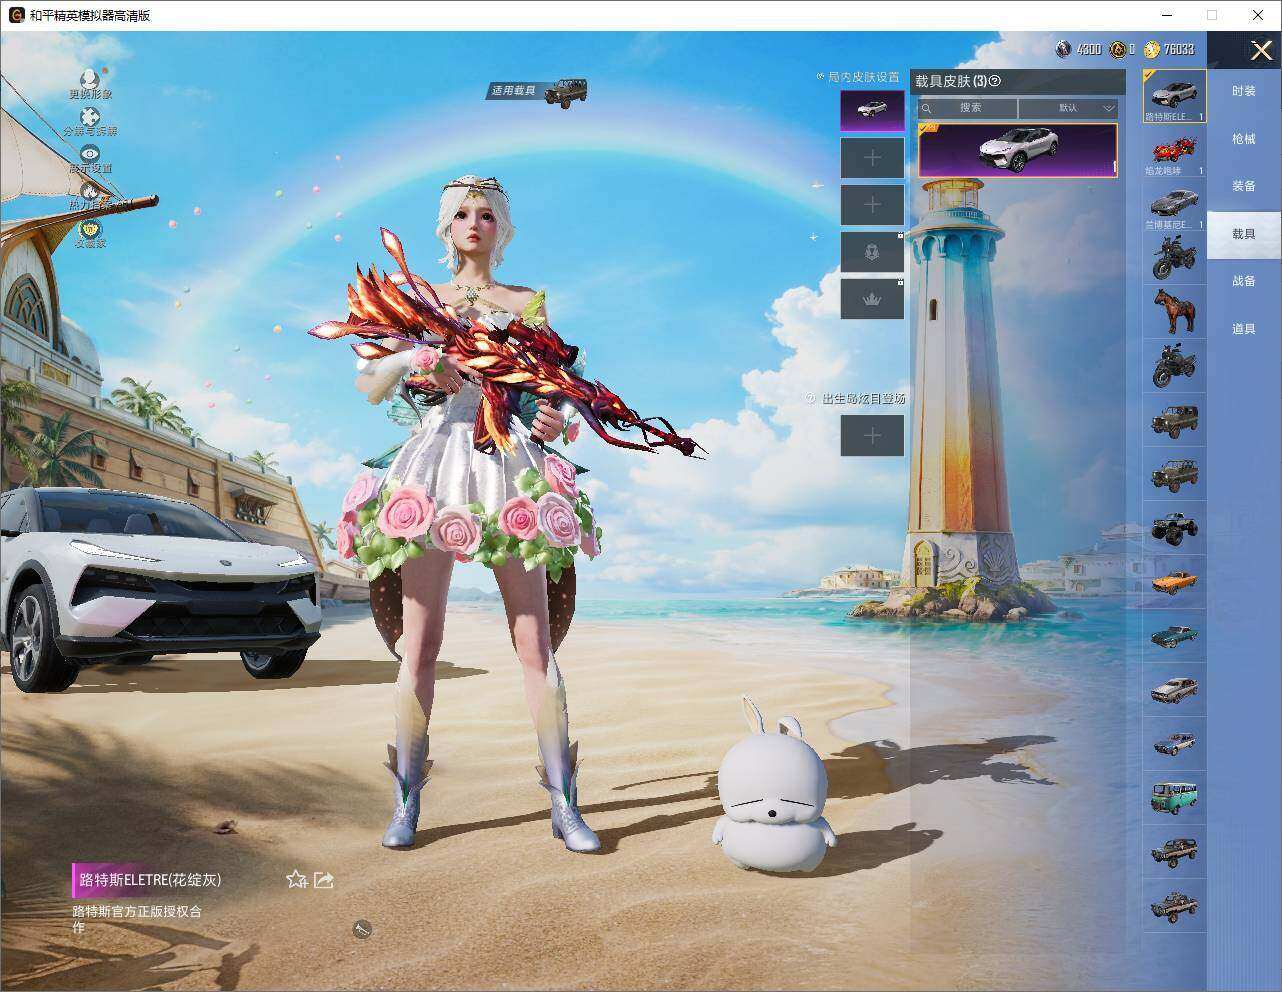Open the 更换形象 change-appearance icon
The width and height of the screenshot is (1282, 992).
pos(90,80)
